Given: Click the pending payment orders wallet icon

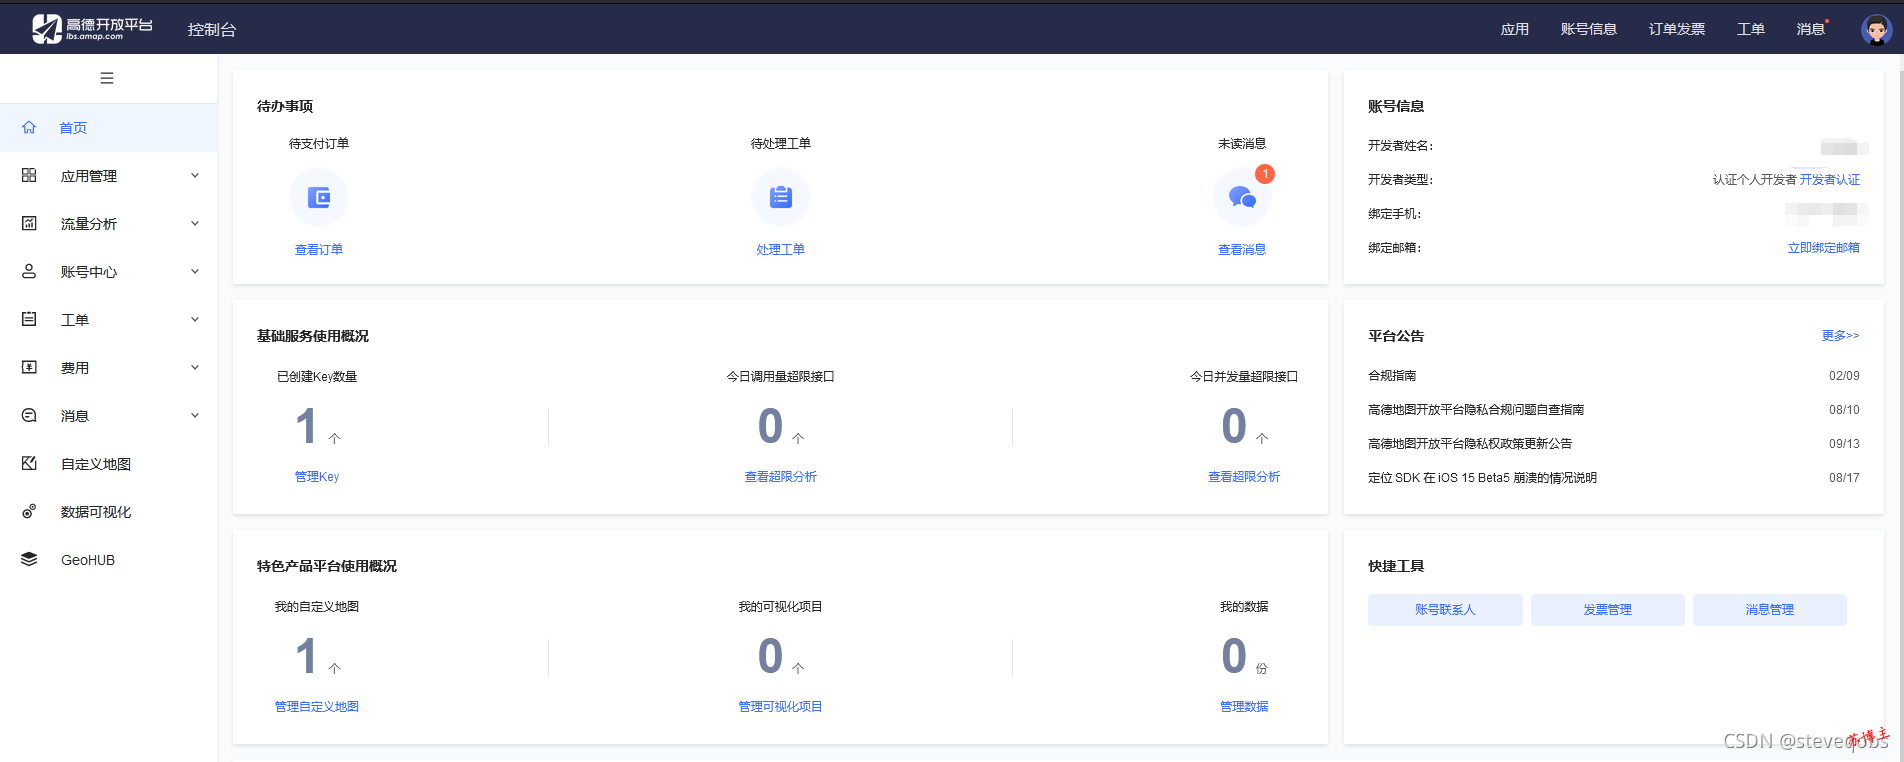Looking at the screenshot, I should click(x=319, y=198).
